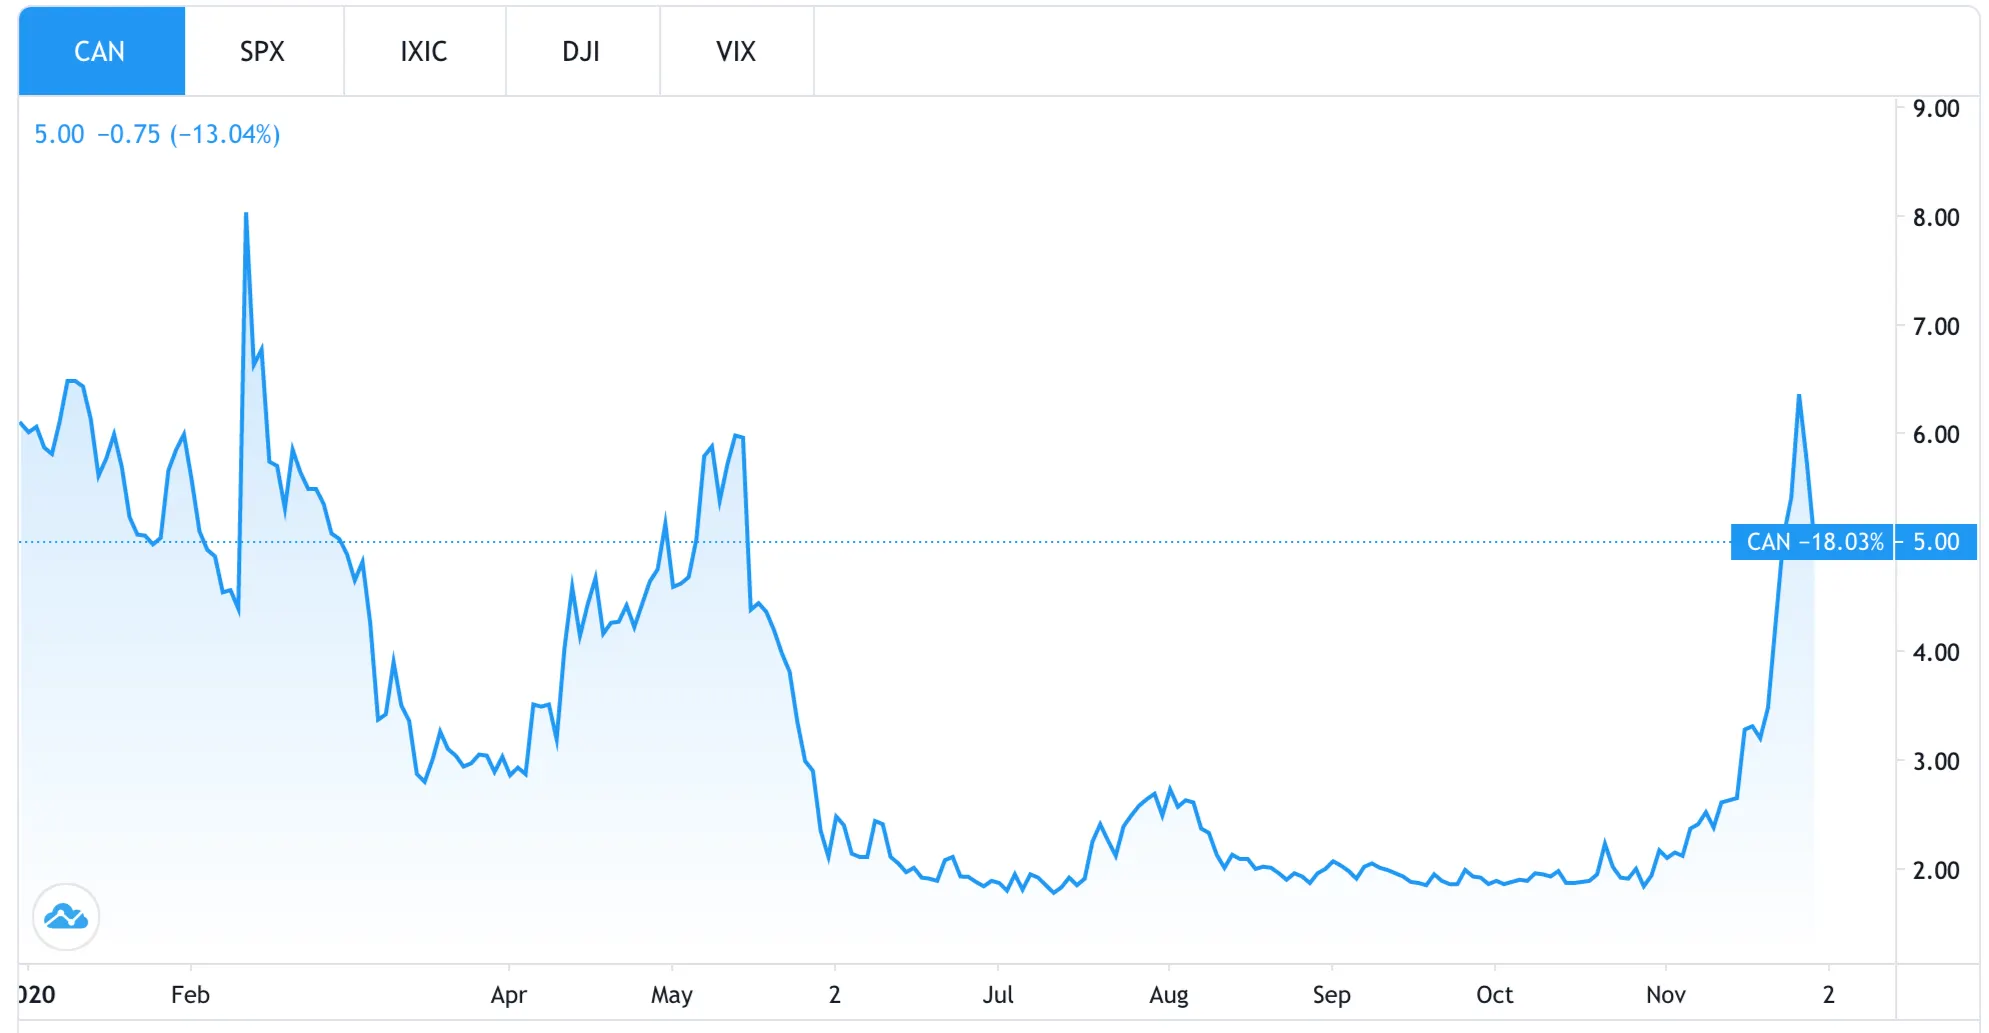Switch to the CAN tab
1989x1033 pixels.
coord(100,51)
